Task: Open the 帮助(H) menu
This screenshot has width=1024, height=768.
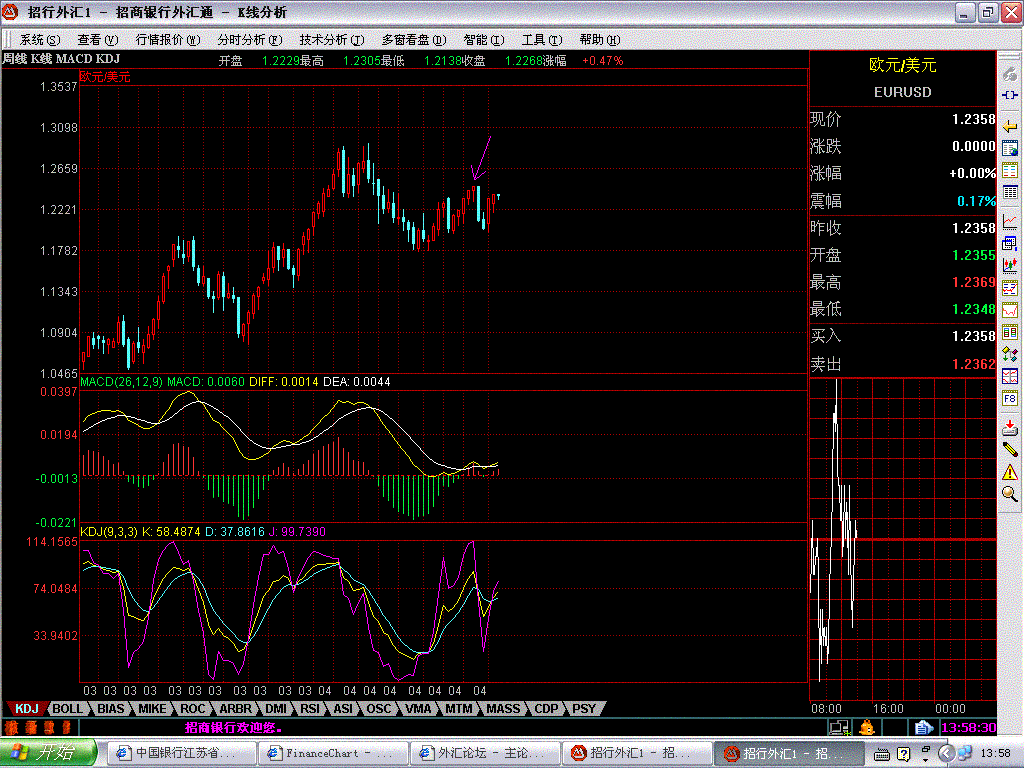Action: click(600, 40)
